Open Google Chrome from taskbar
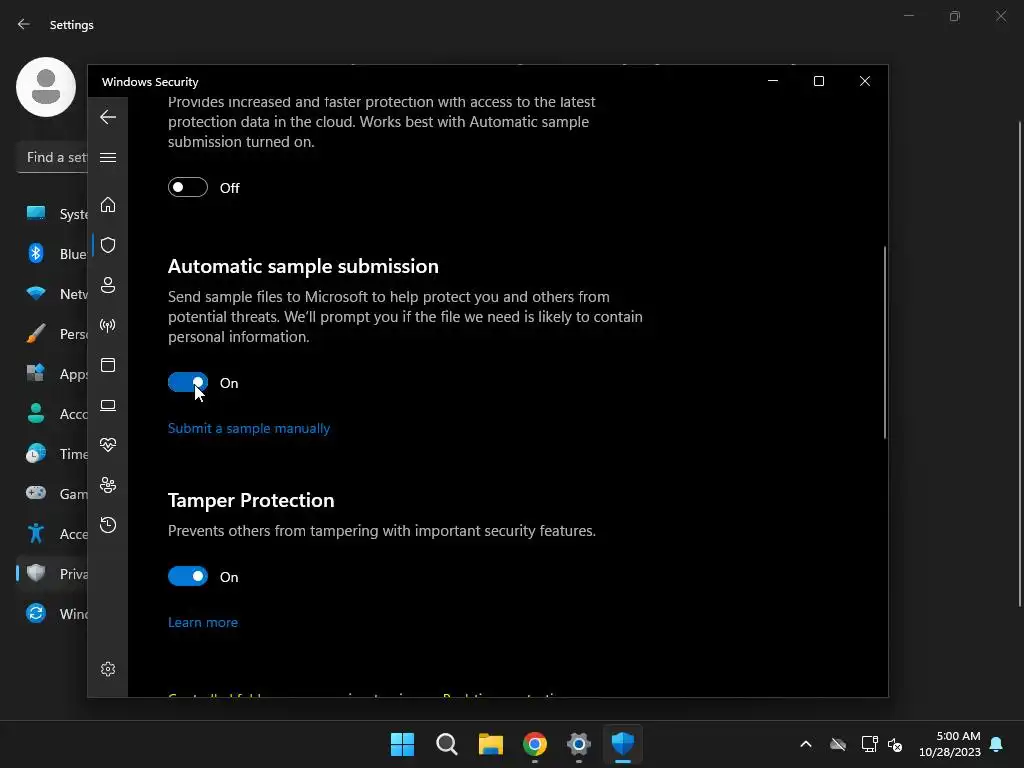 pyautogui.click(x=535, y=744)
